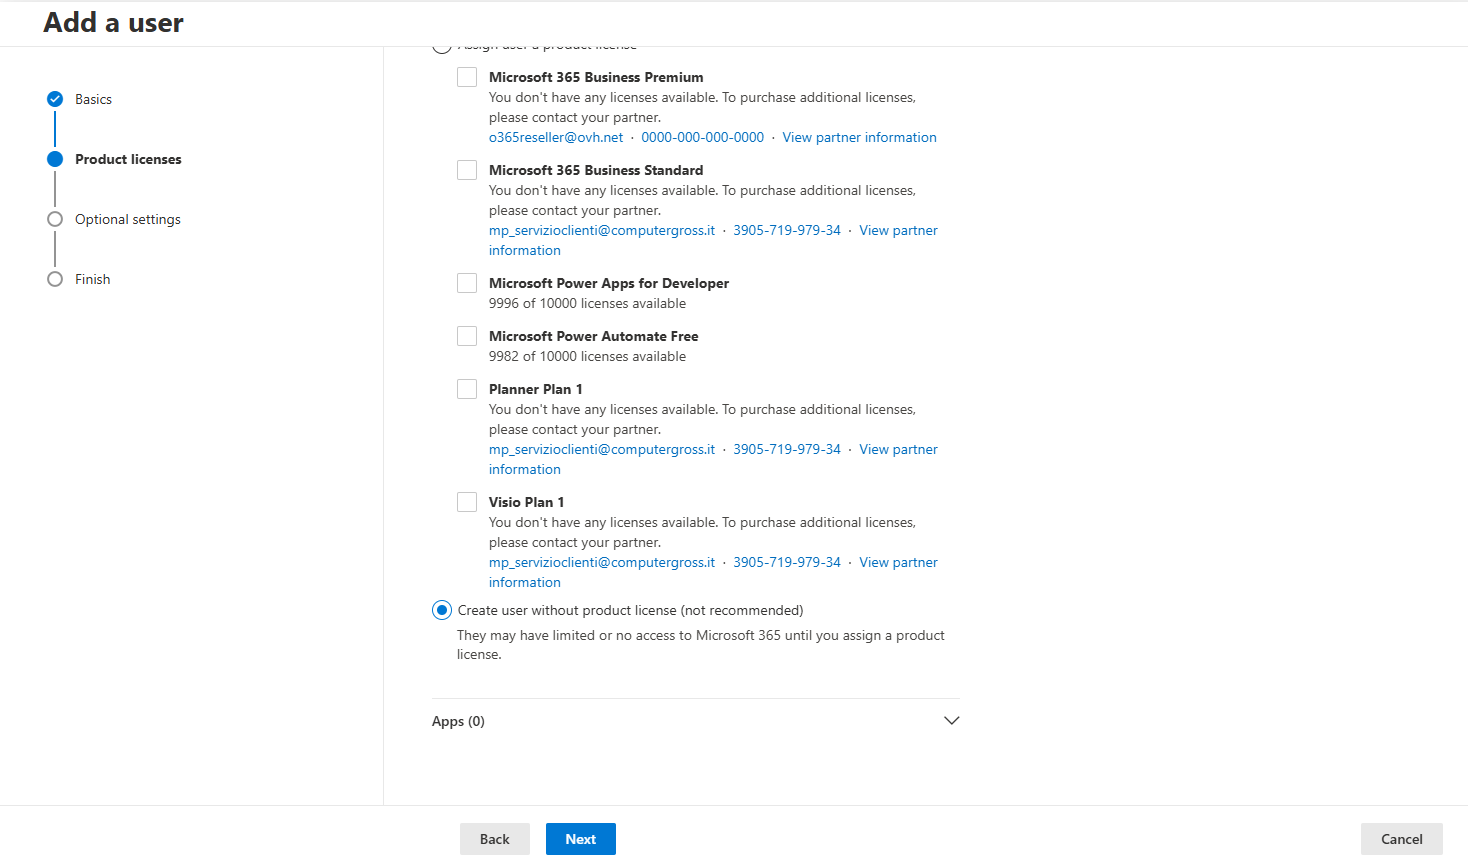The width and height of the screenshot is (1468, 864).
Task: Open the o365reseller@ovh.net email link
Action: 556,137
